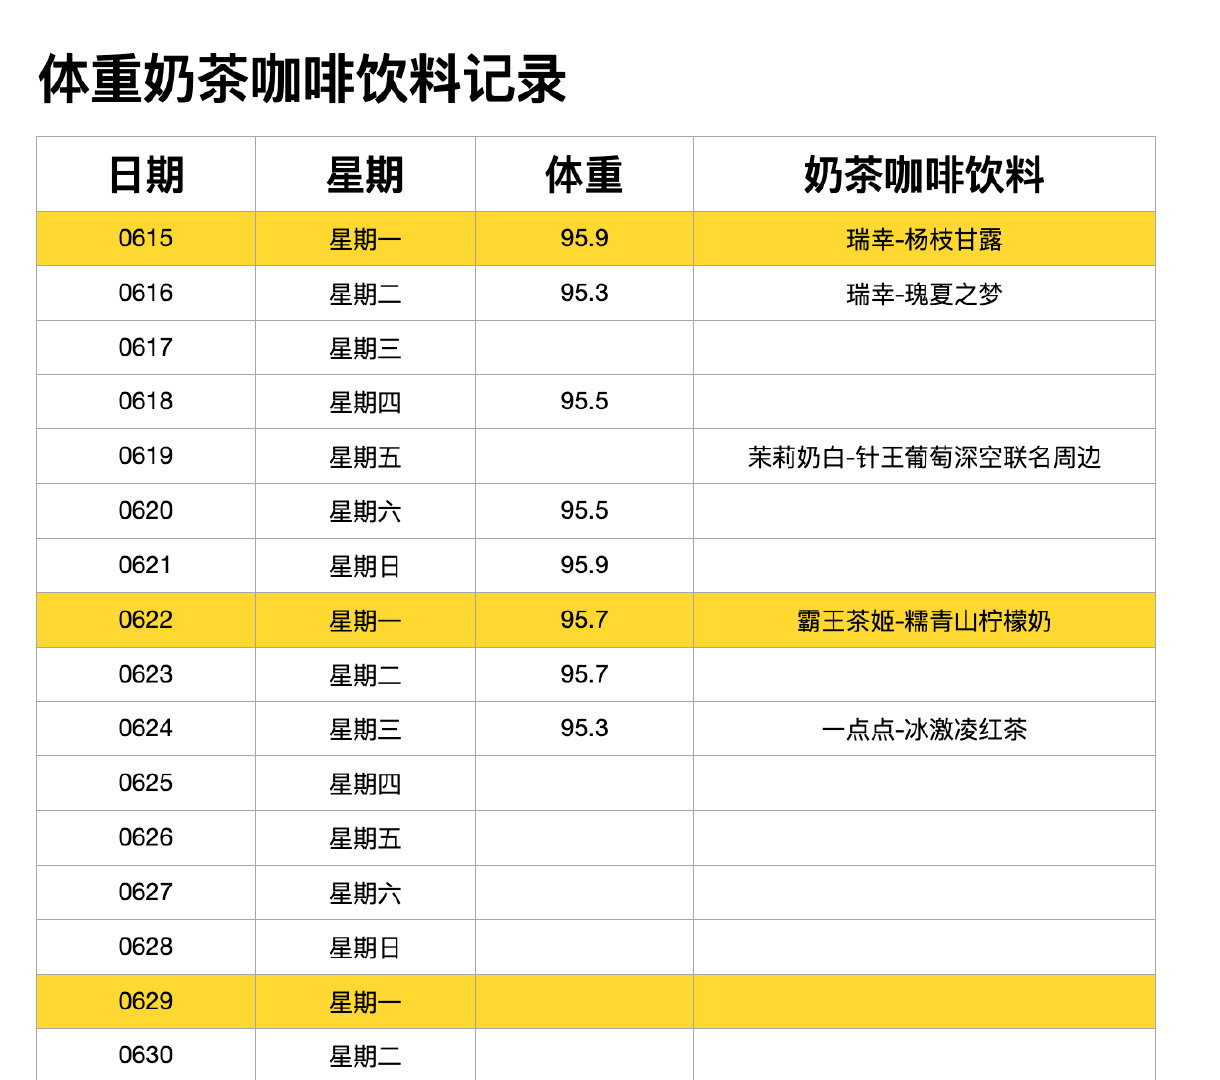The height and width of the screenshot is (1080, 1220).
Task: Click date cell 0628
Action: pyautogui.click(x=146, y=947)
